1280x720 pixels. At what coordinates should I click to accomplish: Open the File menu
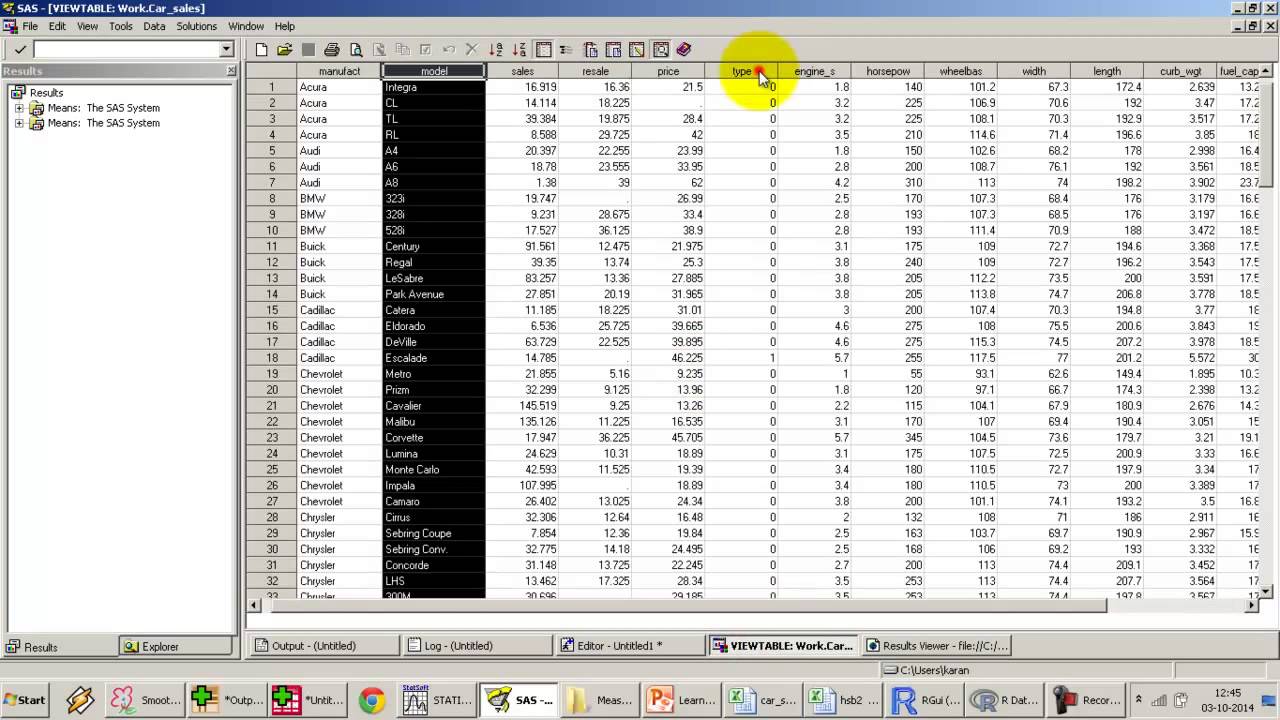(x=30, y=26)
